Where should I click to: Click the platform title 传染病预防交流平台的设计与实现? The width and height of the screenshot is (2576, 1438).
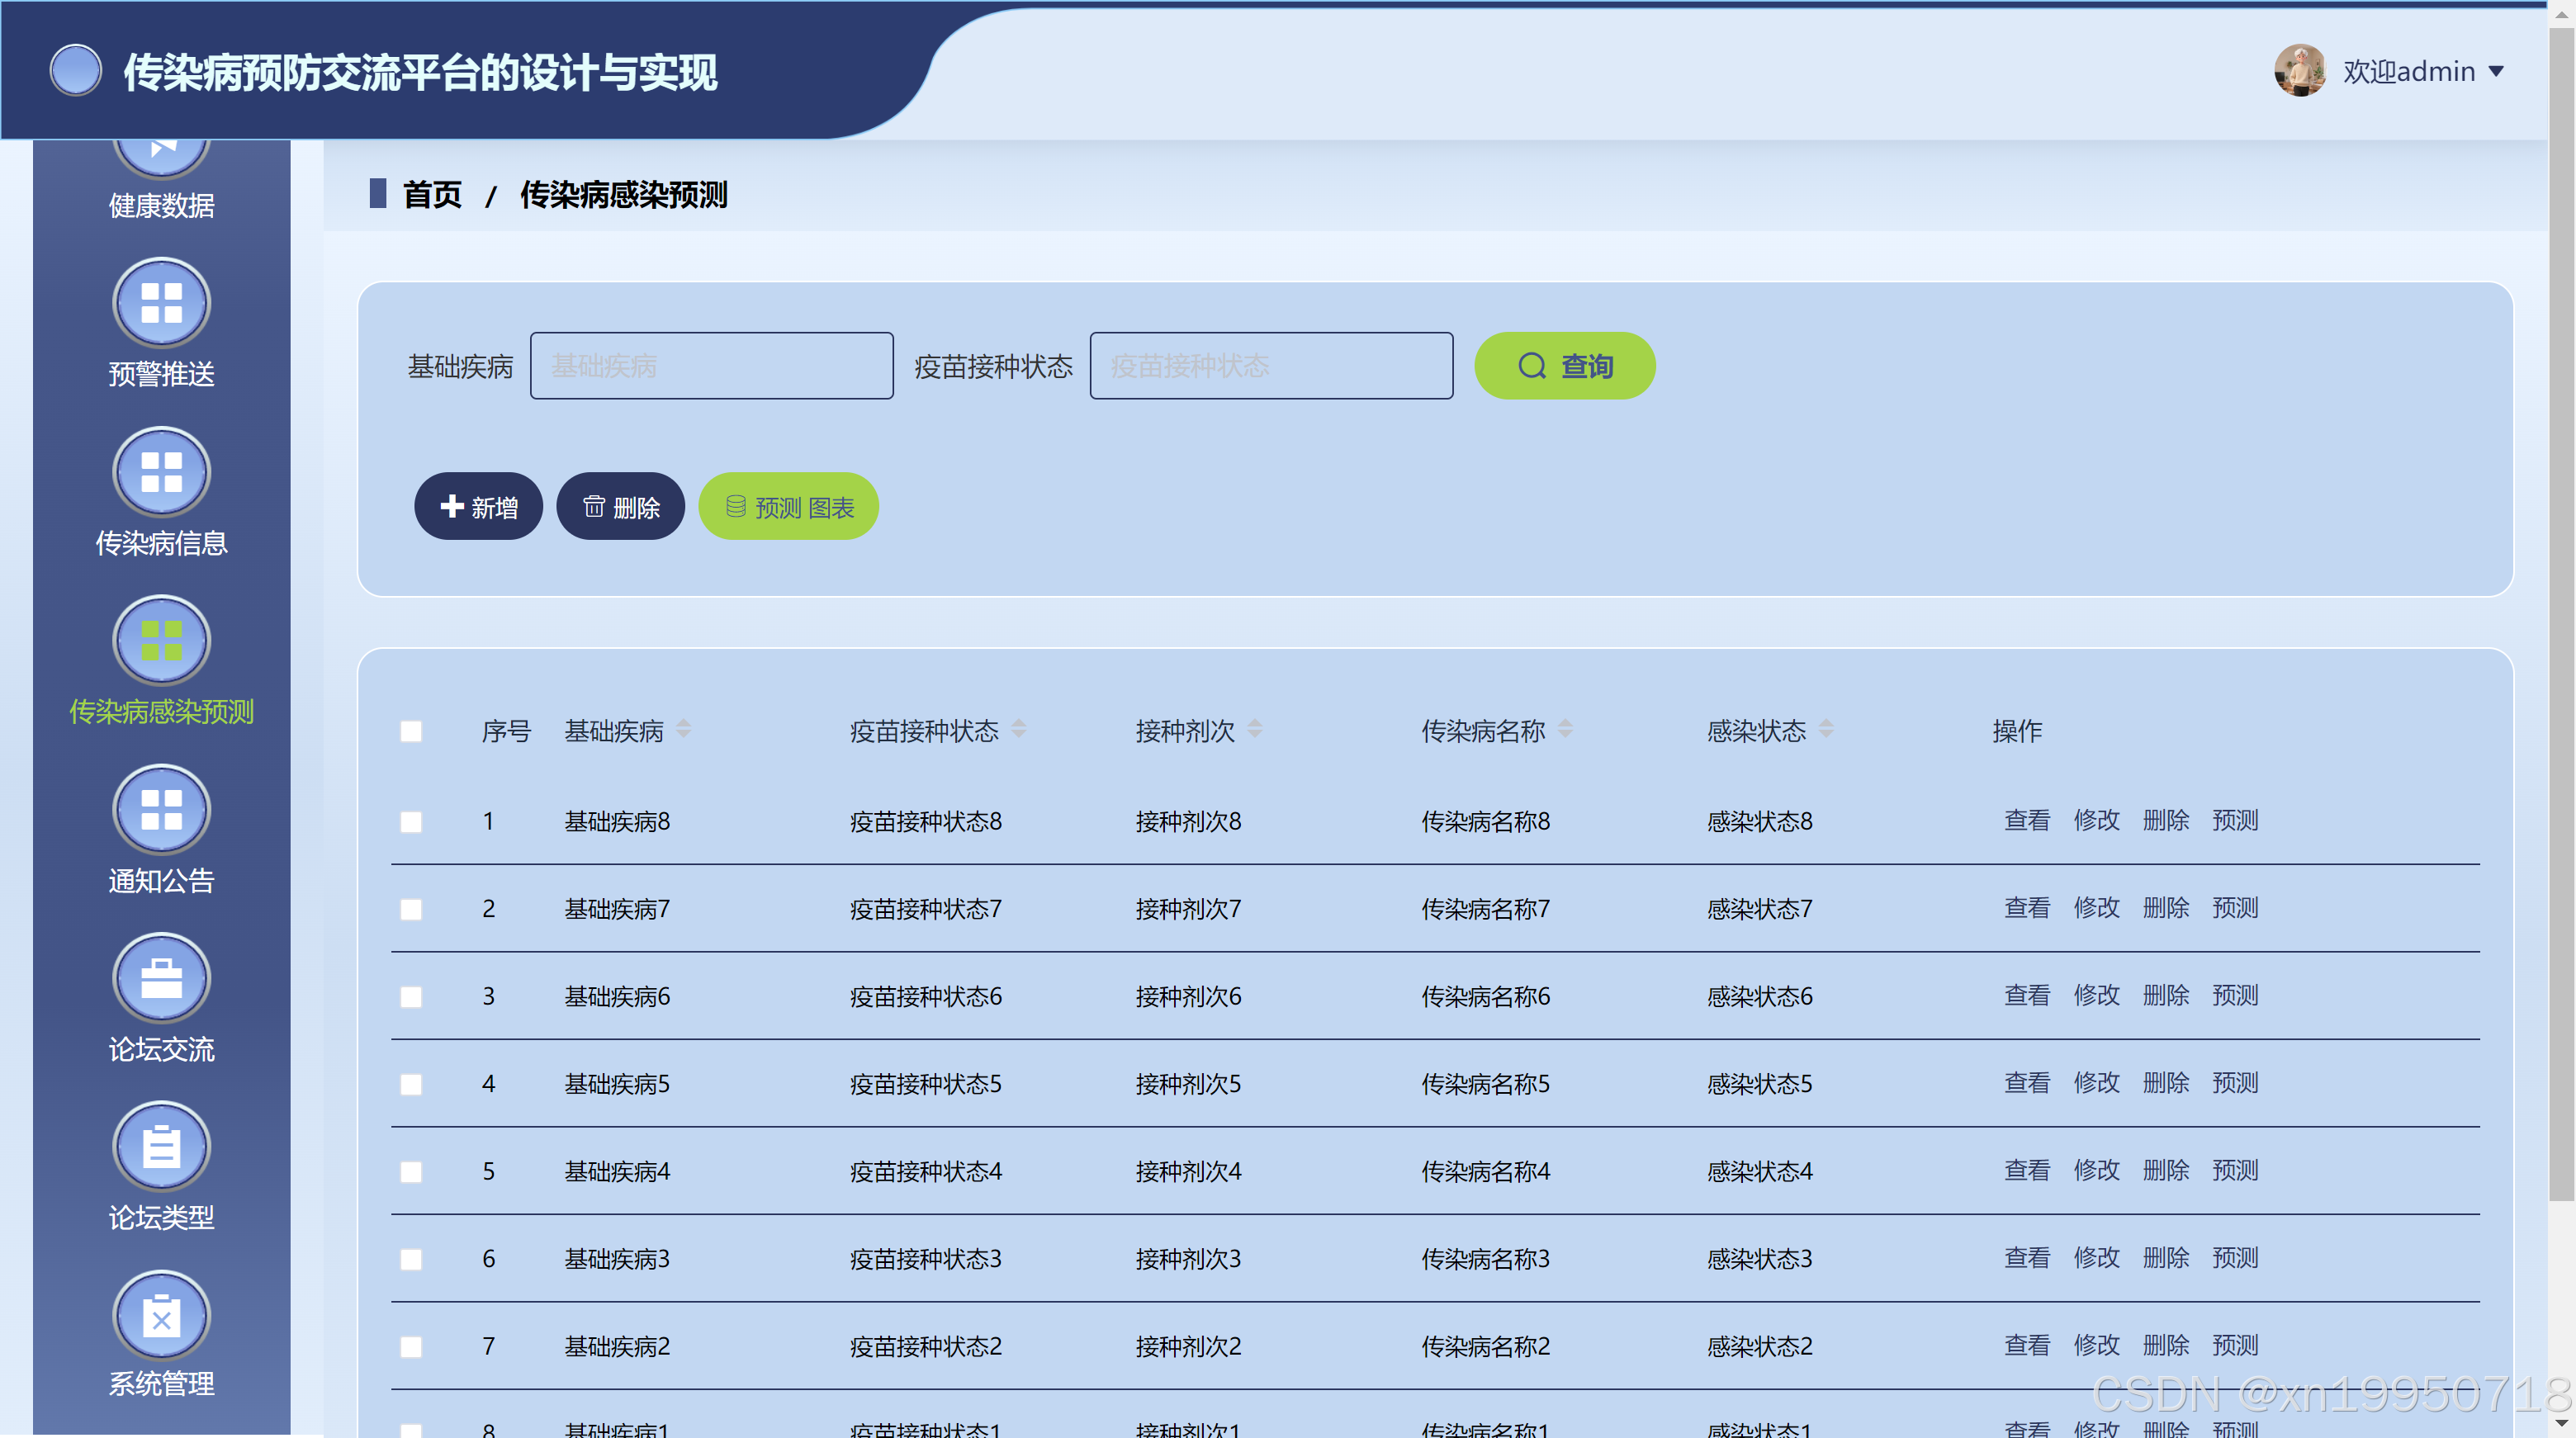click(420, 72)
